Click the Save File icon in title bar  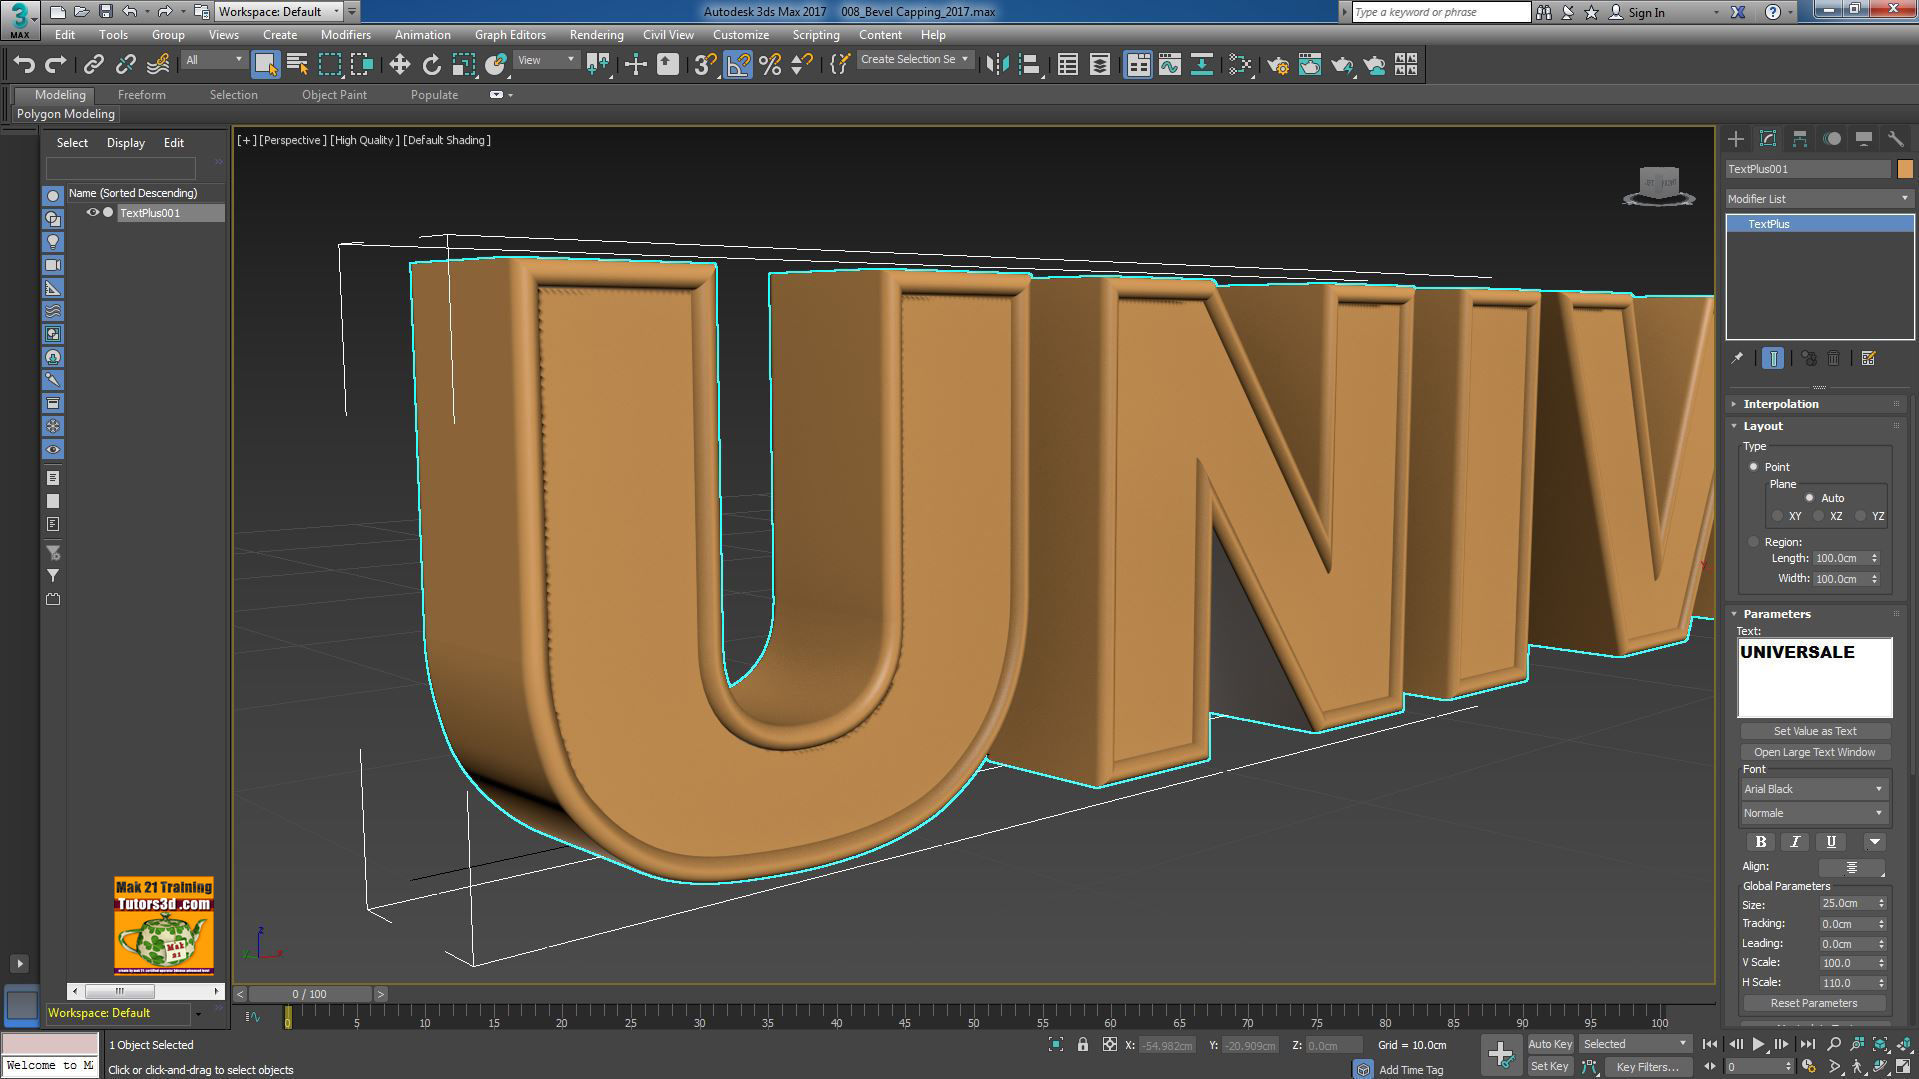point(105,12)
